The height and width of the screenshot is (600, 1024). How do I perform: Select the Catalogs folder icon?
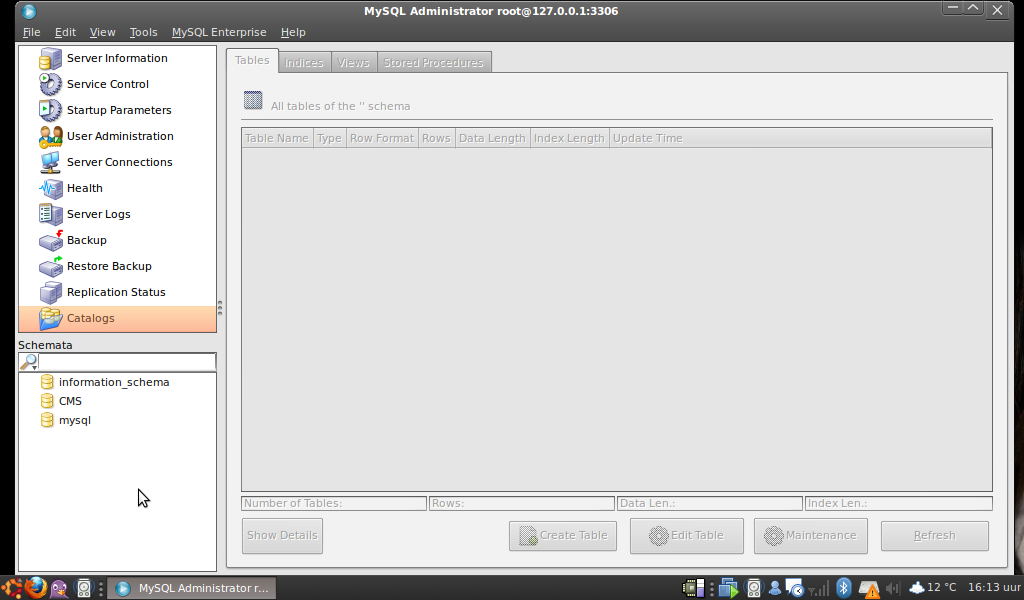point(50,318)
